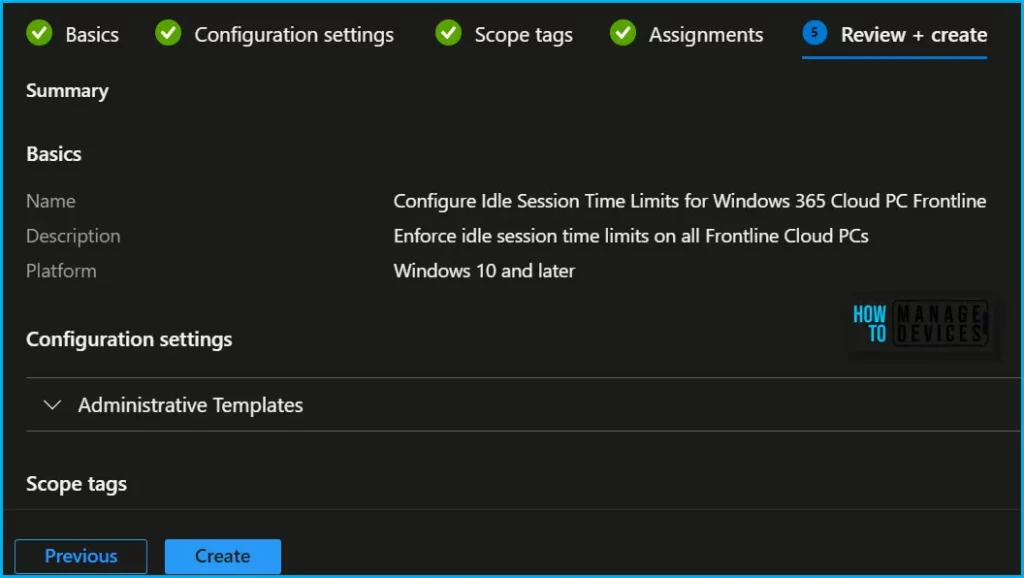Click the Summary heading
The width and height of the screenshot is (1024, 578).
pos(67,91)
